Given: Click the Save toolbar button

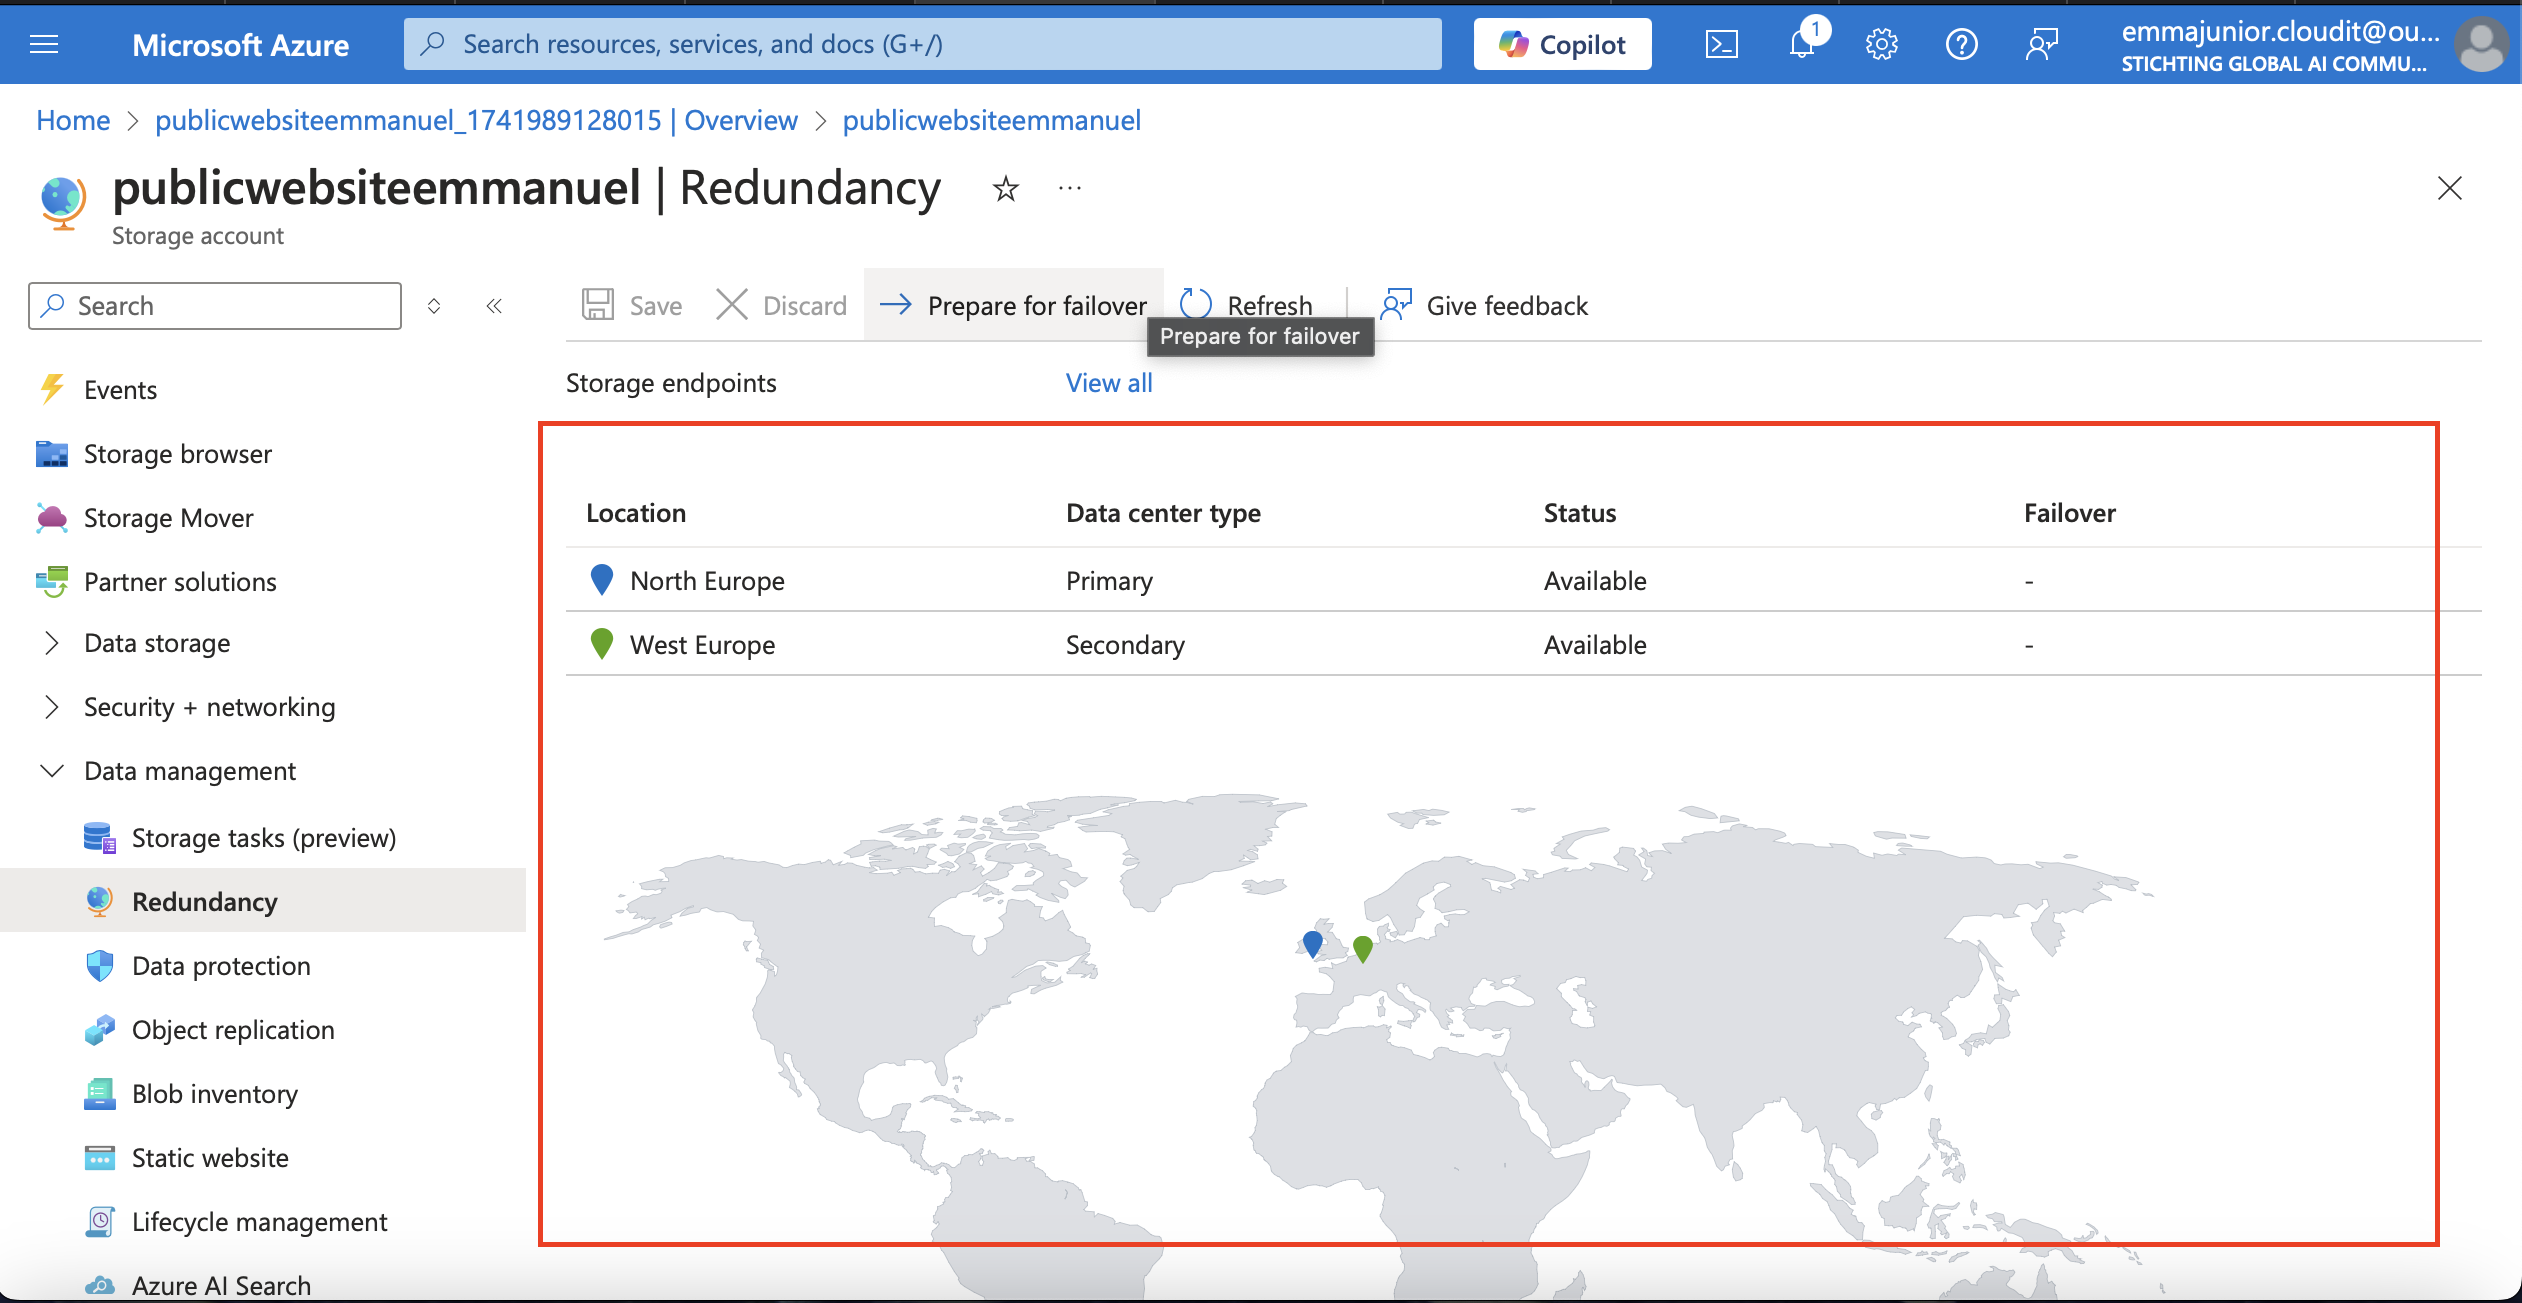Looking at the screenshot, I should click(632, 305).
